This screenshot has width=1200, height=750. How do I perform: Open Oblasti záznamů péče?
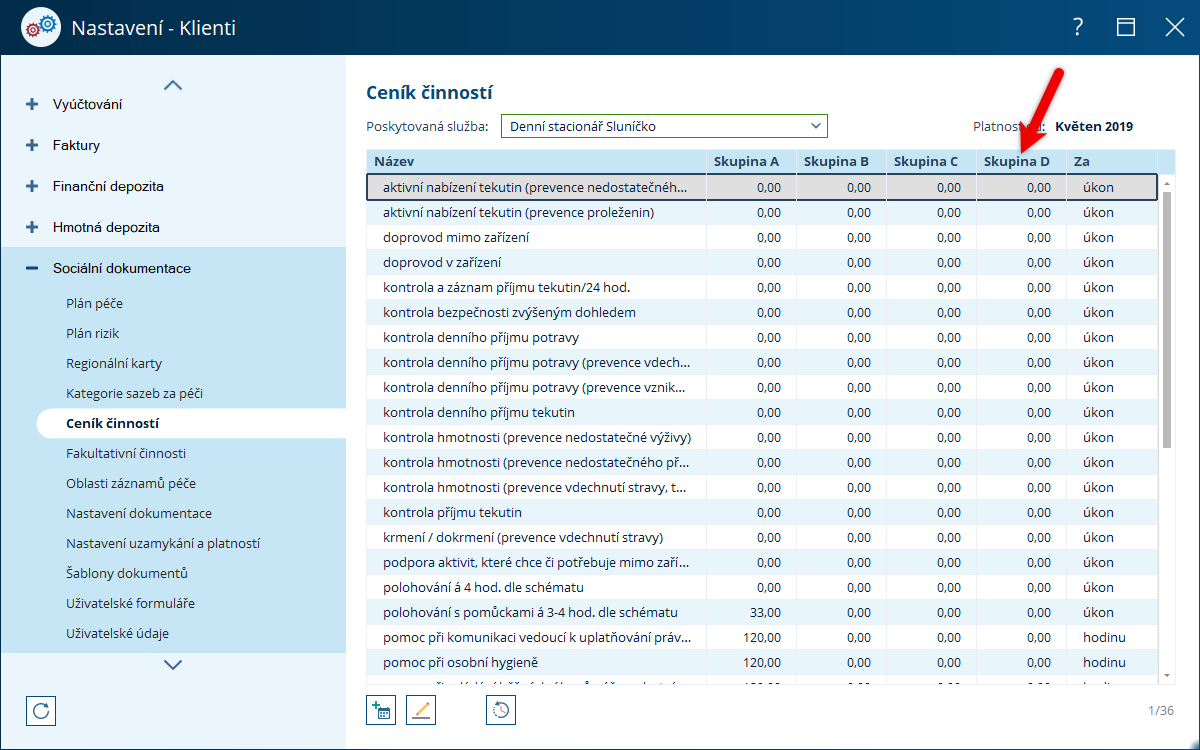click(131, 483)
